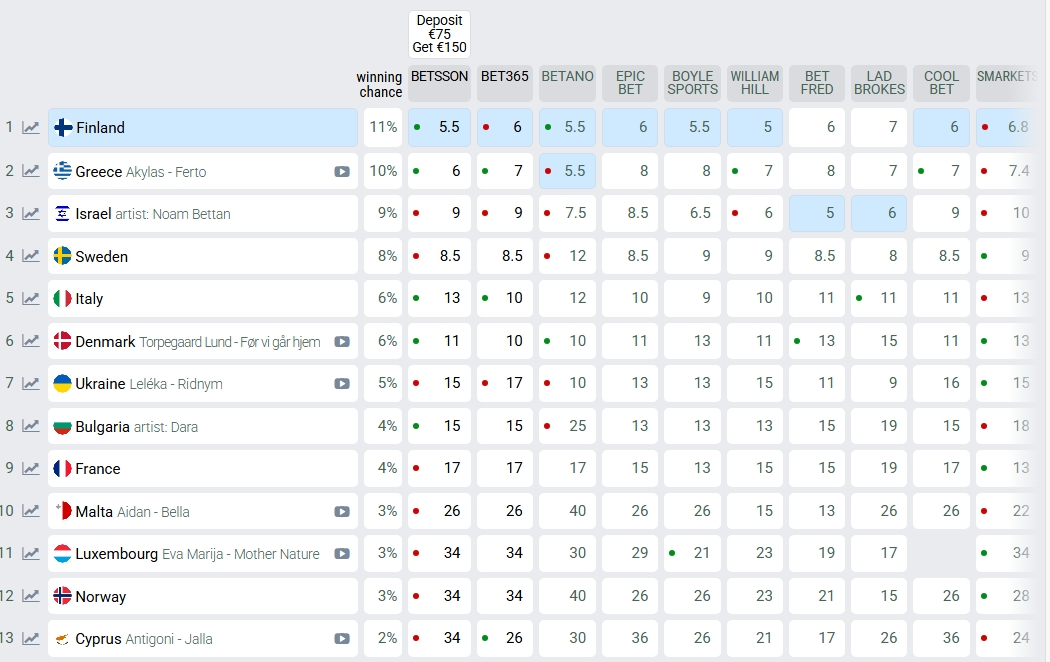The height and width of the screenshot is (662, 1050).
Task: Play Denmark's song video icon
Action: [342, 342]
